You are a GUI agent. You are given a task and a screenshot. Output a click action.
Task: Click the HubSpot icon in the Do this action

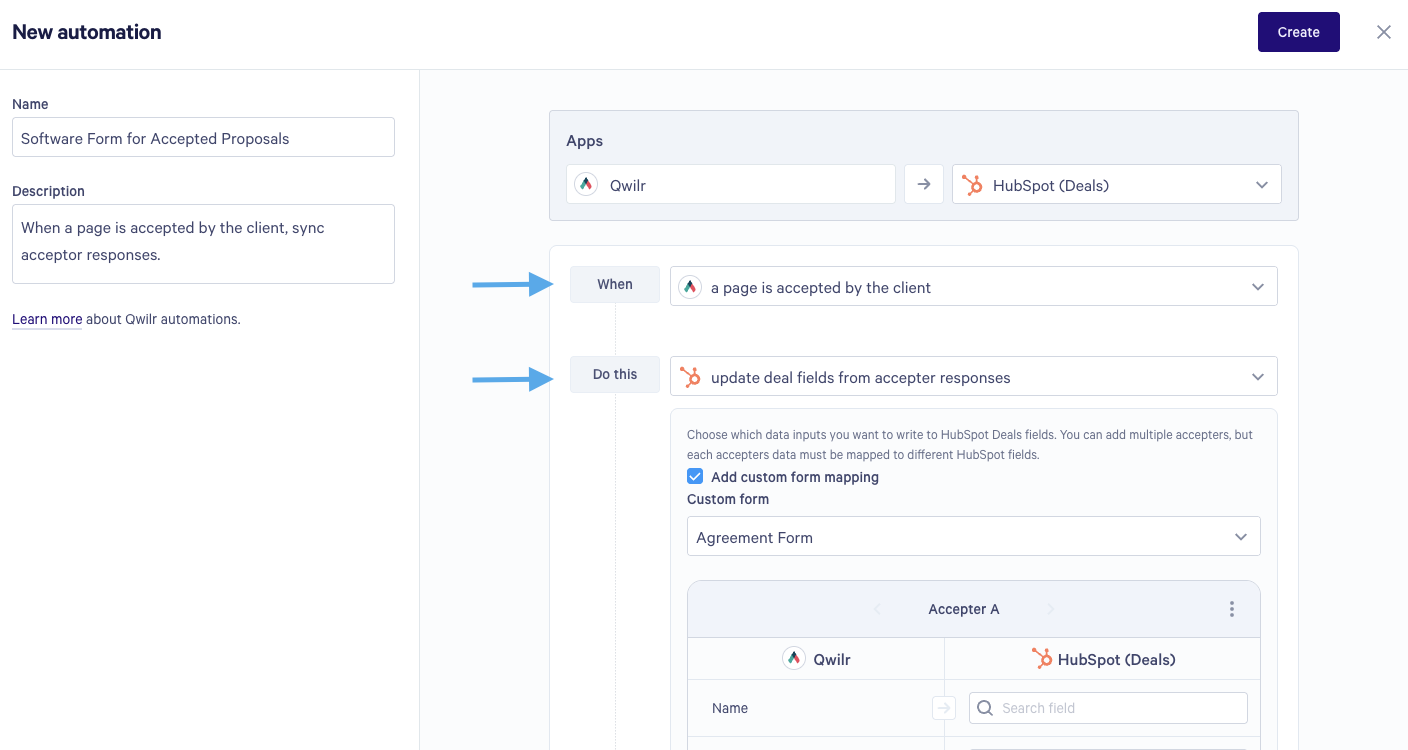[x=690, y=377]
